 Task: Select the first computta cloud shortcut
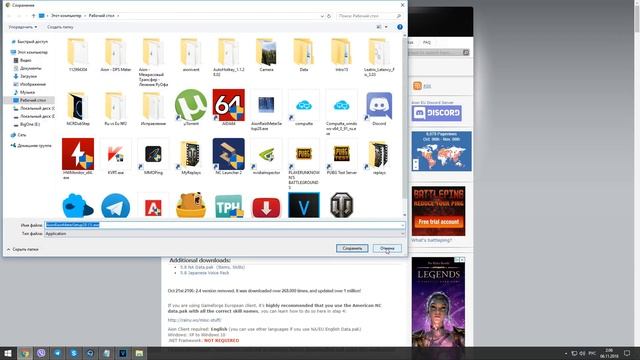304,106
